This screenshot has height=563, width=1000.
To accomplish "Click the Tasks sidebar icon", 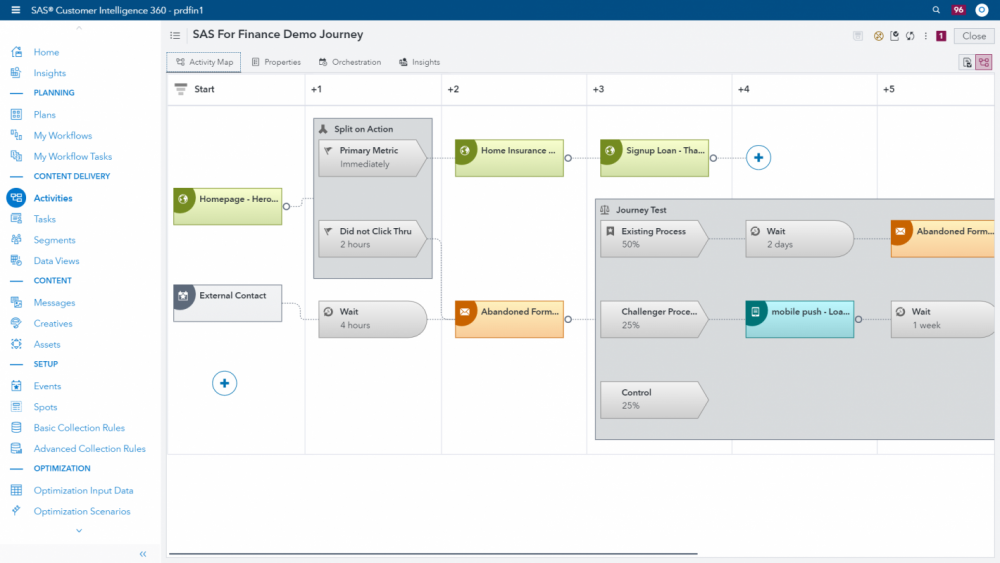I will tap(16, 219).
